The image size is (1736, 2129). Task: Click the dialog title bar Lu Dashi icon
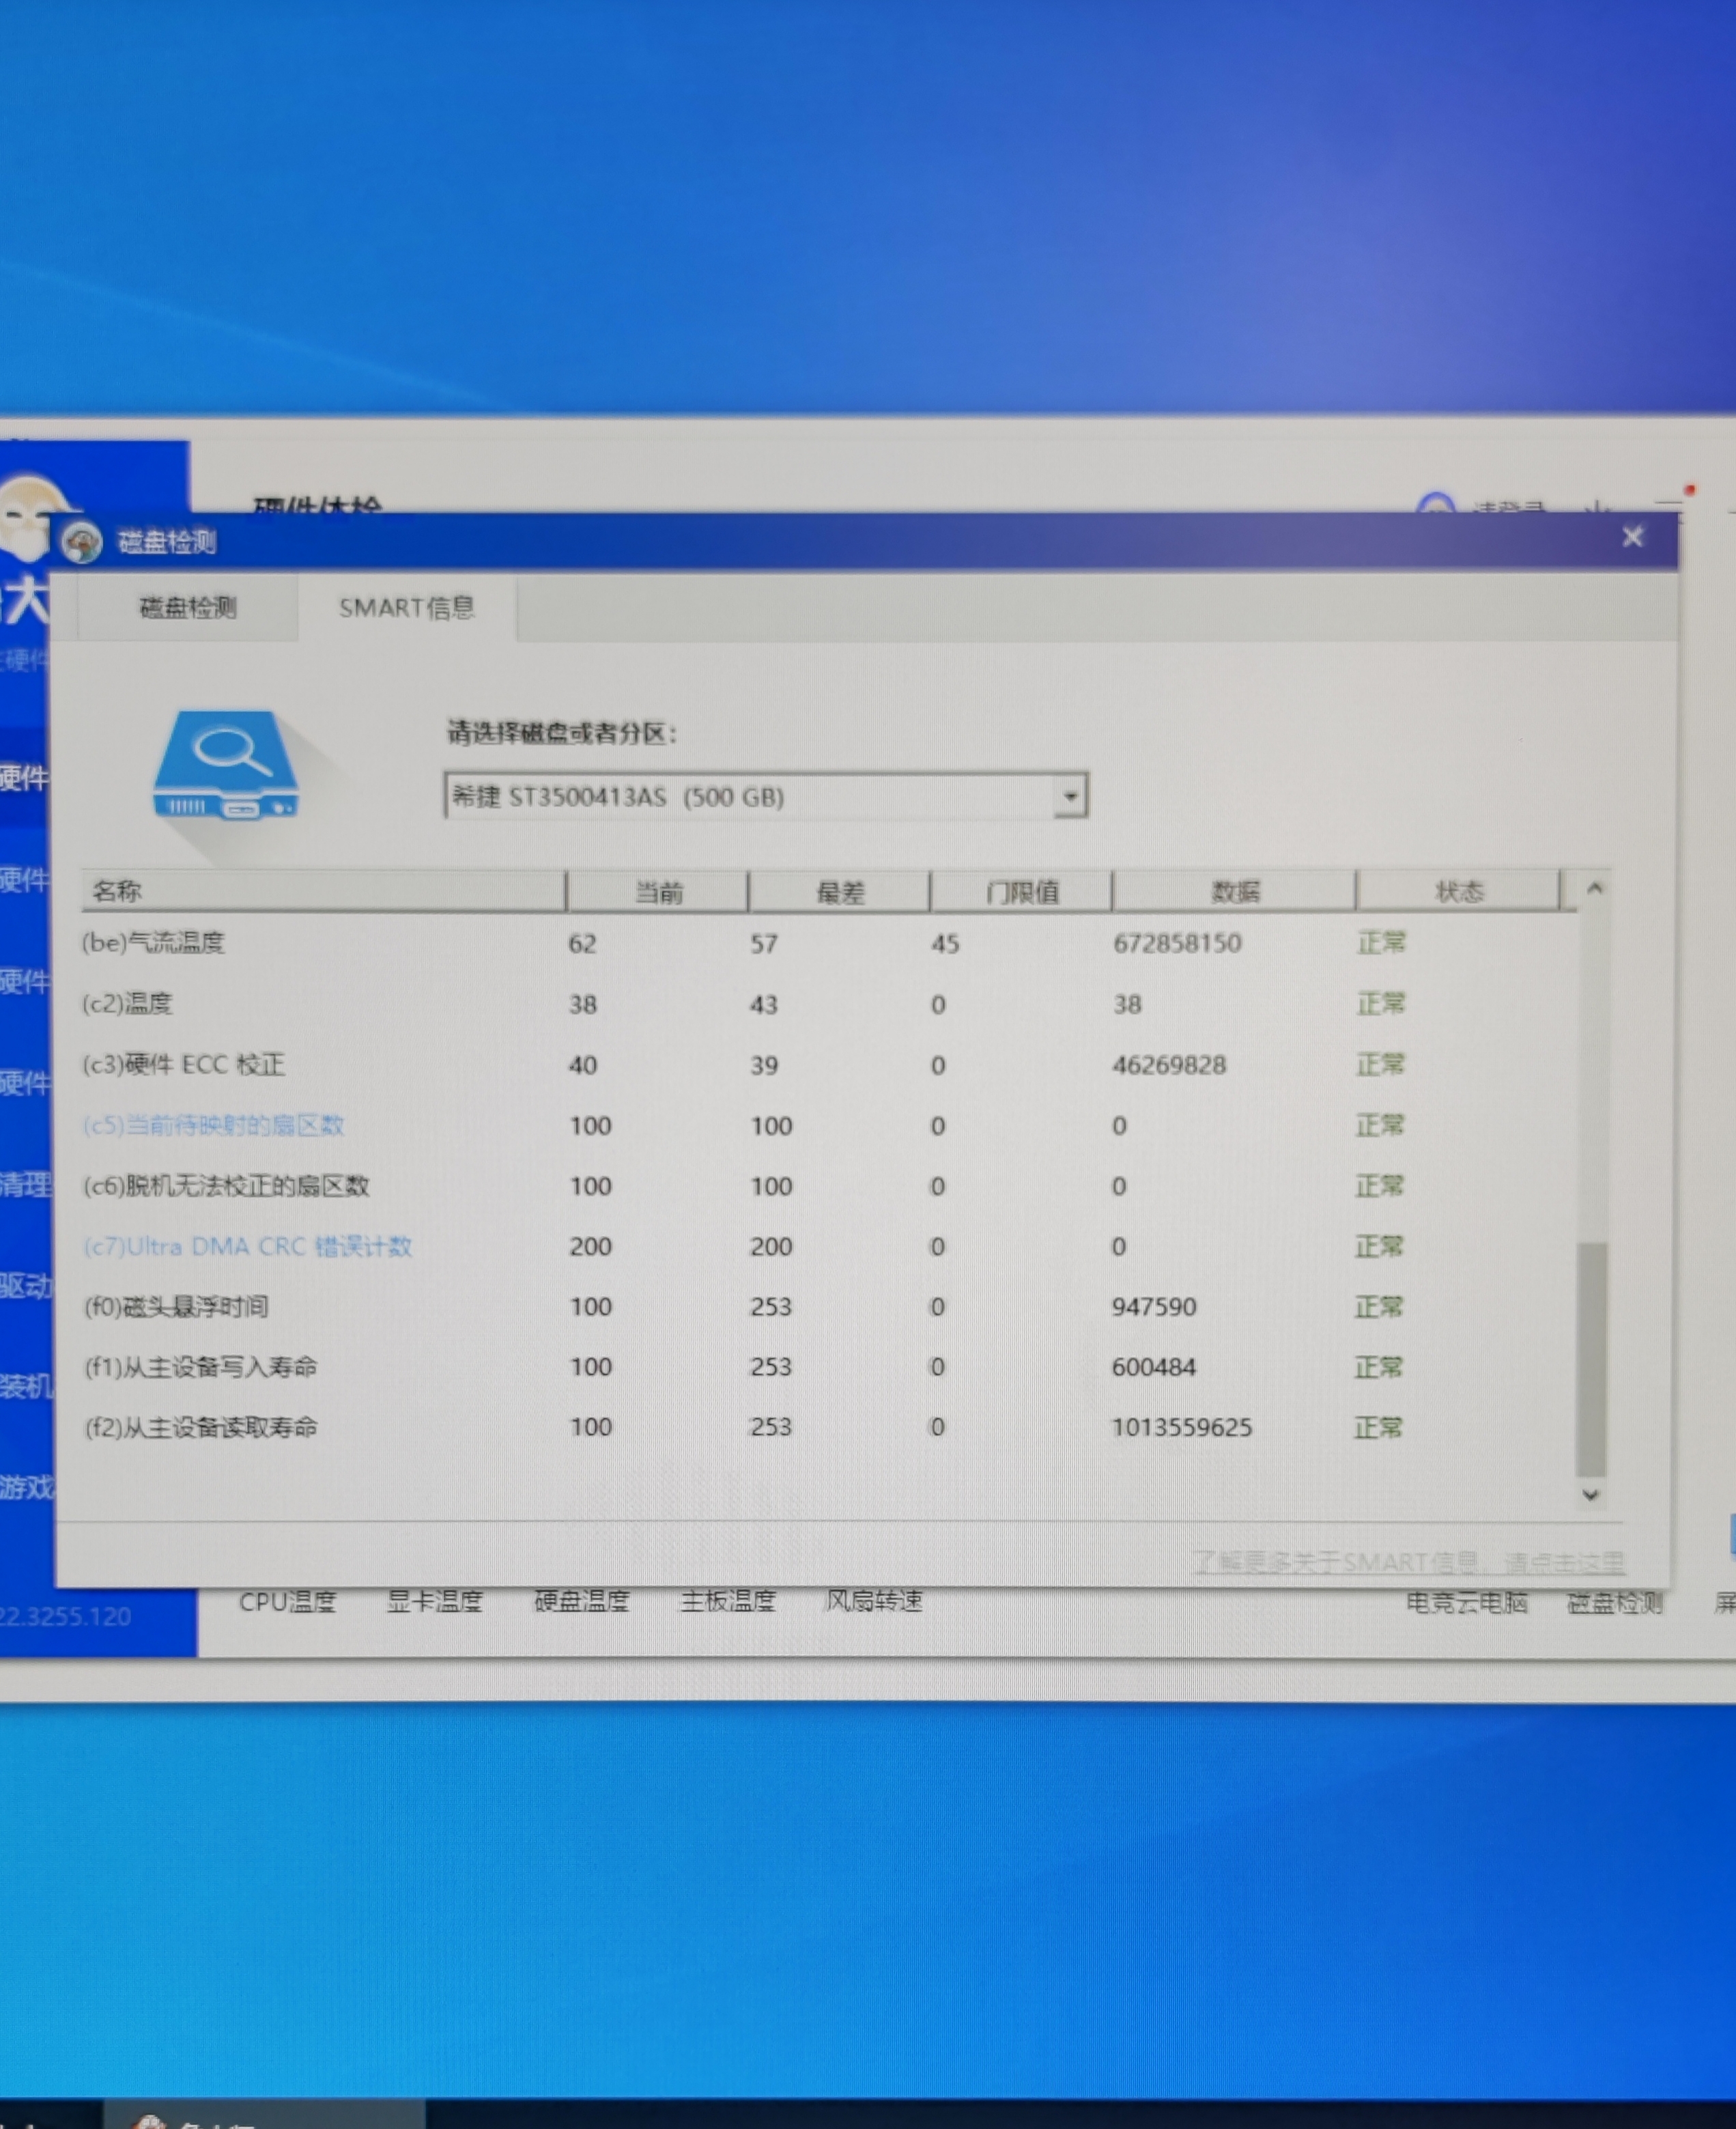(82, 543)
